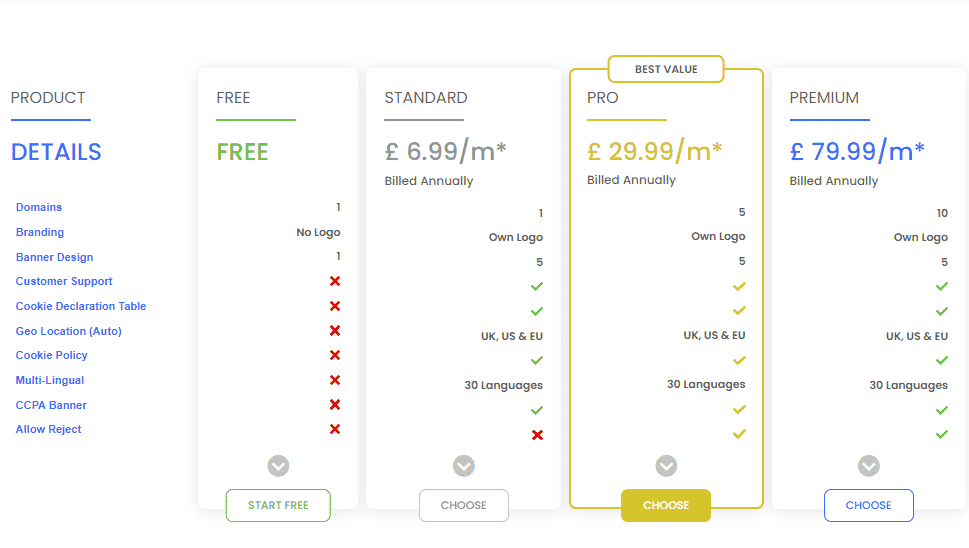Expand the Premium plan details chevron
This screenshot has width=969, height=548.
click(x=868, y=466)
